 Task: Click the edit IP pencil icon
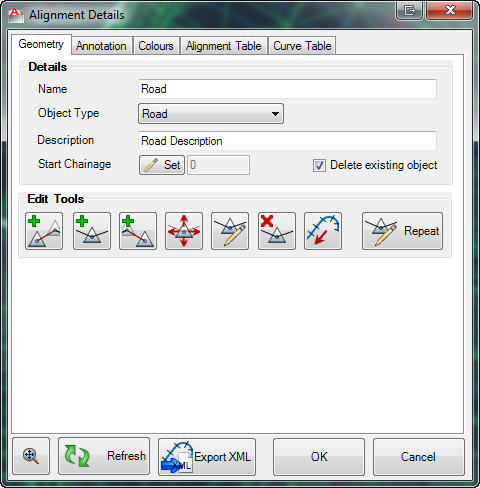click(230, 231)
